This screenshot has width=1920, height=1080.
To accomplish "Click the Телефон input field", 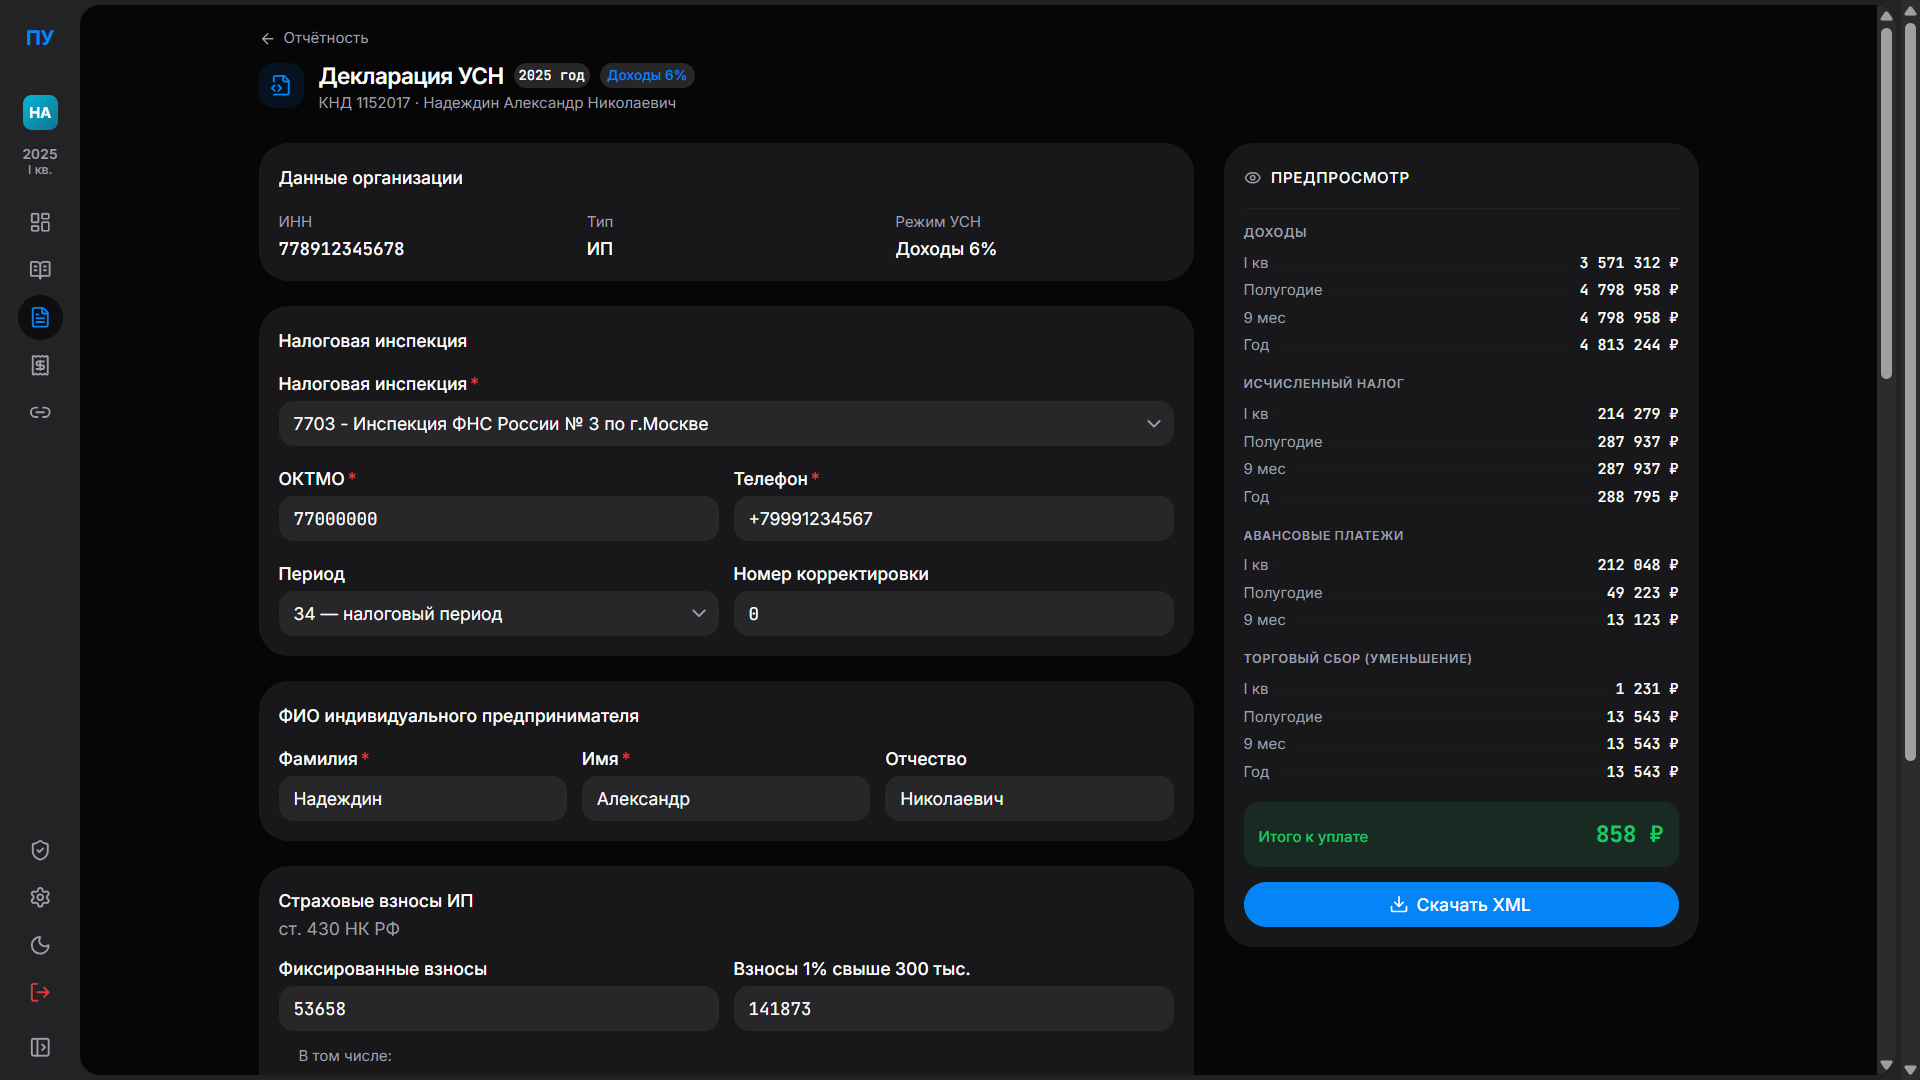I will 953,519.
